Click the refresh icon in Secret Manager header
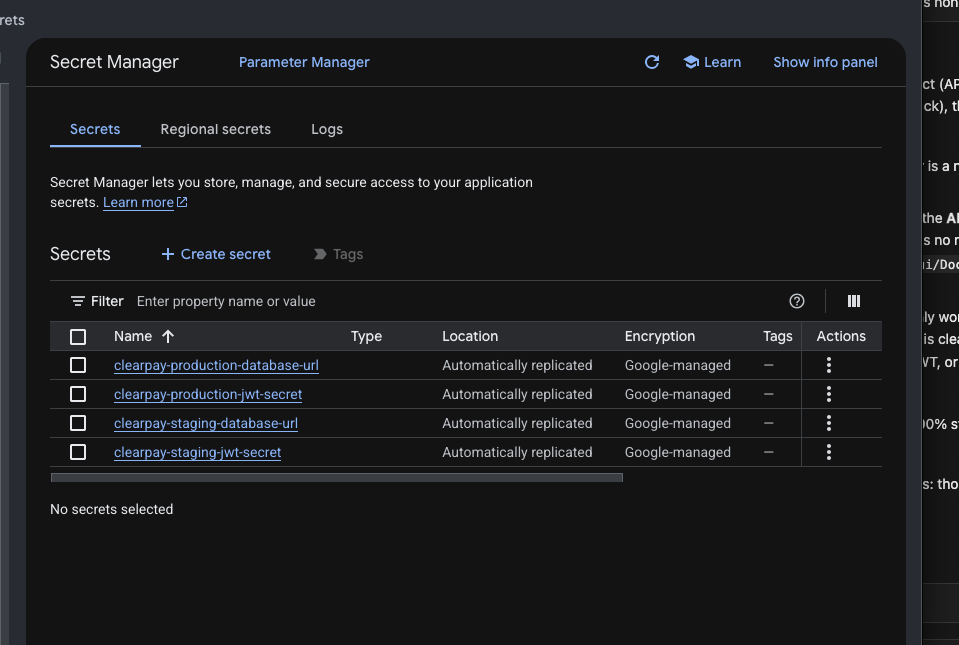Viewport: 959px width, 645px height. click(652, 62)
